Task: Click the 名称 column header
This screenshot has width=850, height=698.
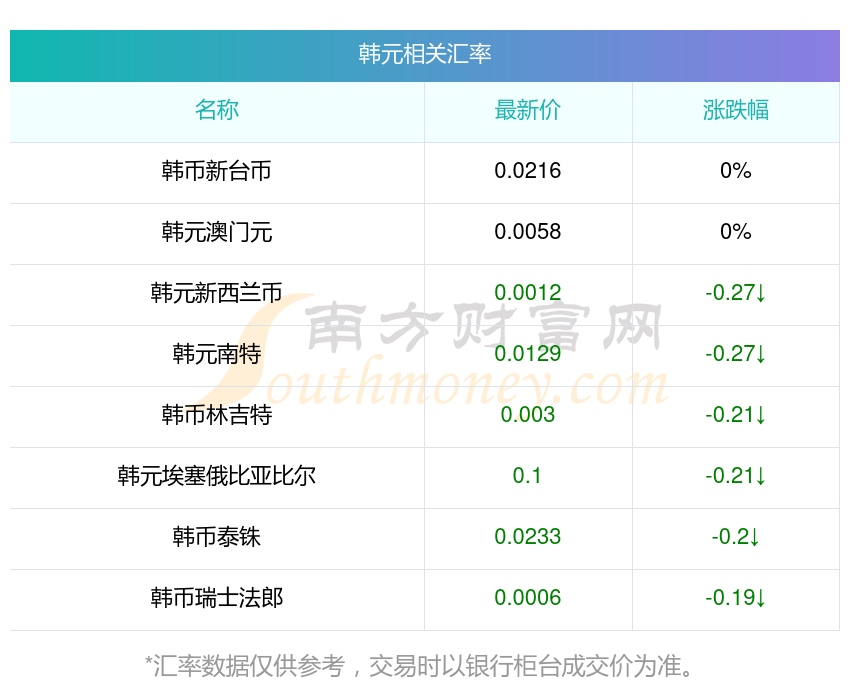Action: (x=217, y=110)
